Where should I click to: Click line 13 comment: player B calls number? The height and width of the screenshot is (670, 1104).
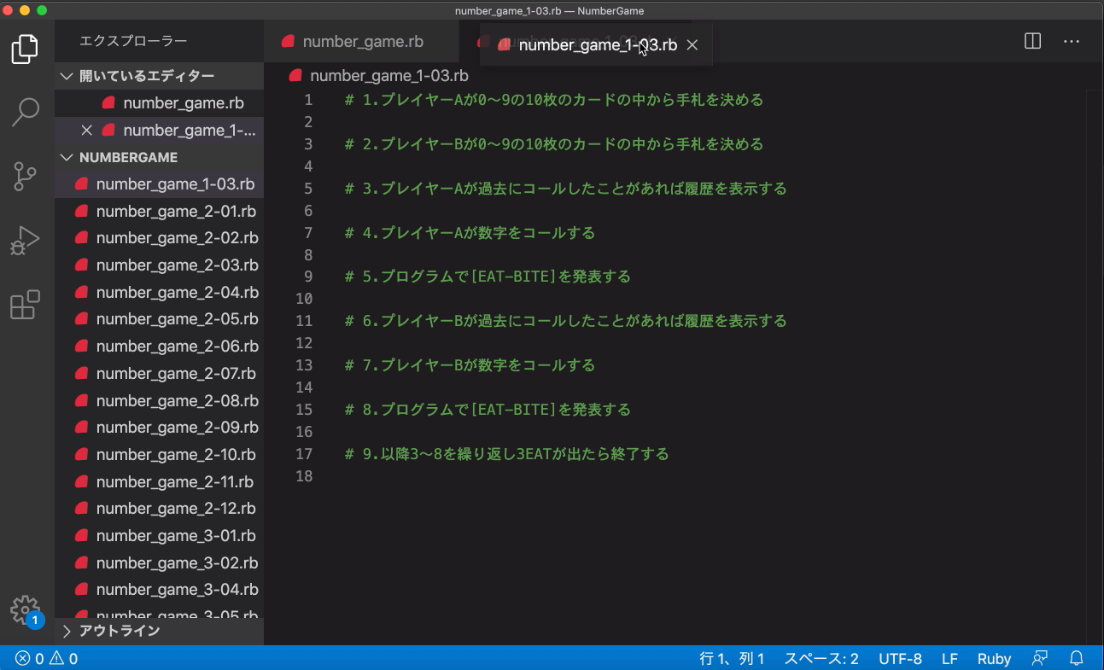point(470,365)
